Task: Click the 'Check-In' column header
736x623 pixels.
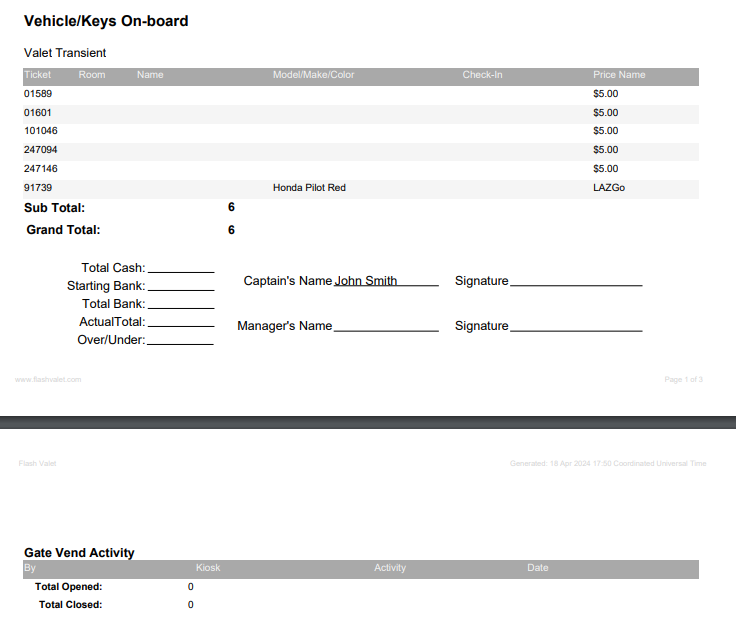Action: coord(482,75)
